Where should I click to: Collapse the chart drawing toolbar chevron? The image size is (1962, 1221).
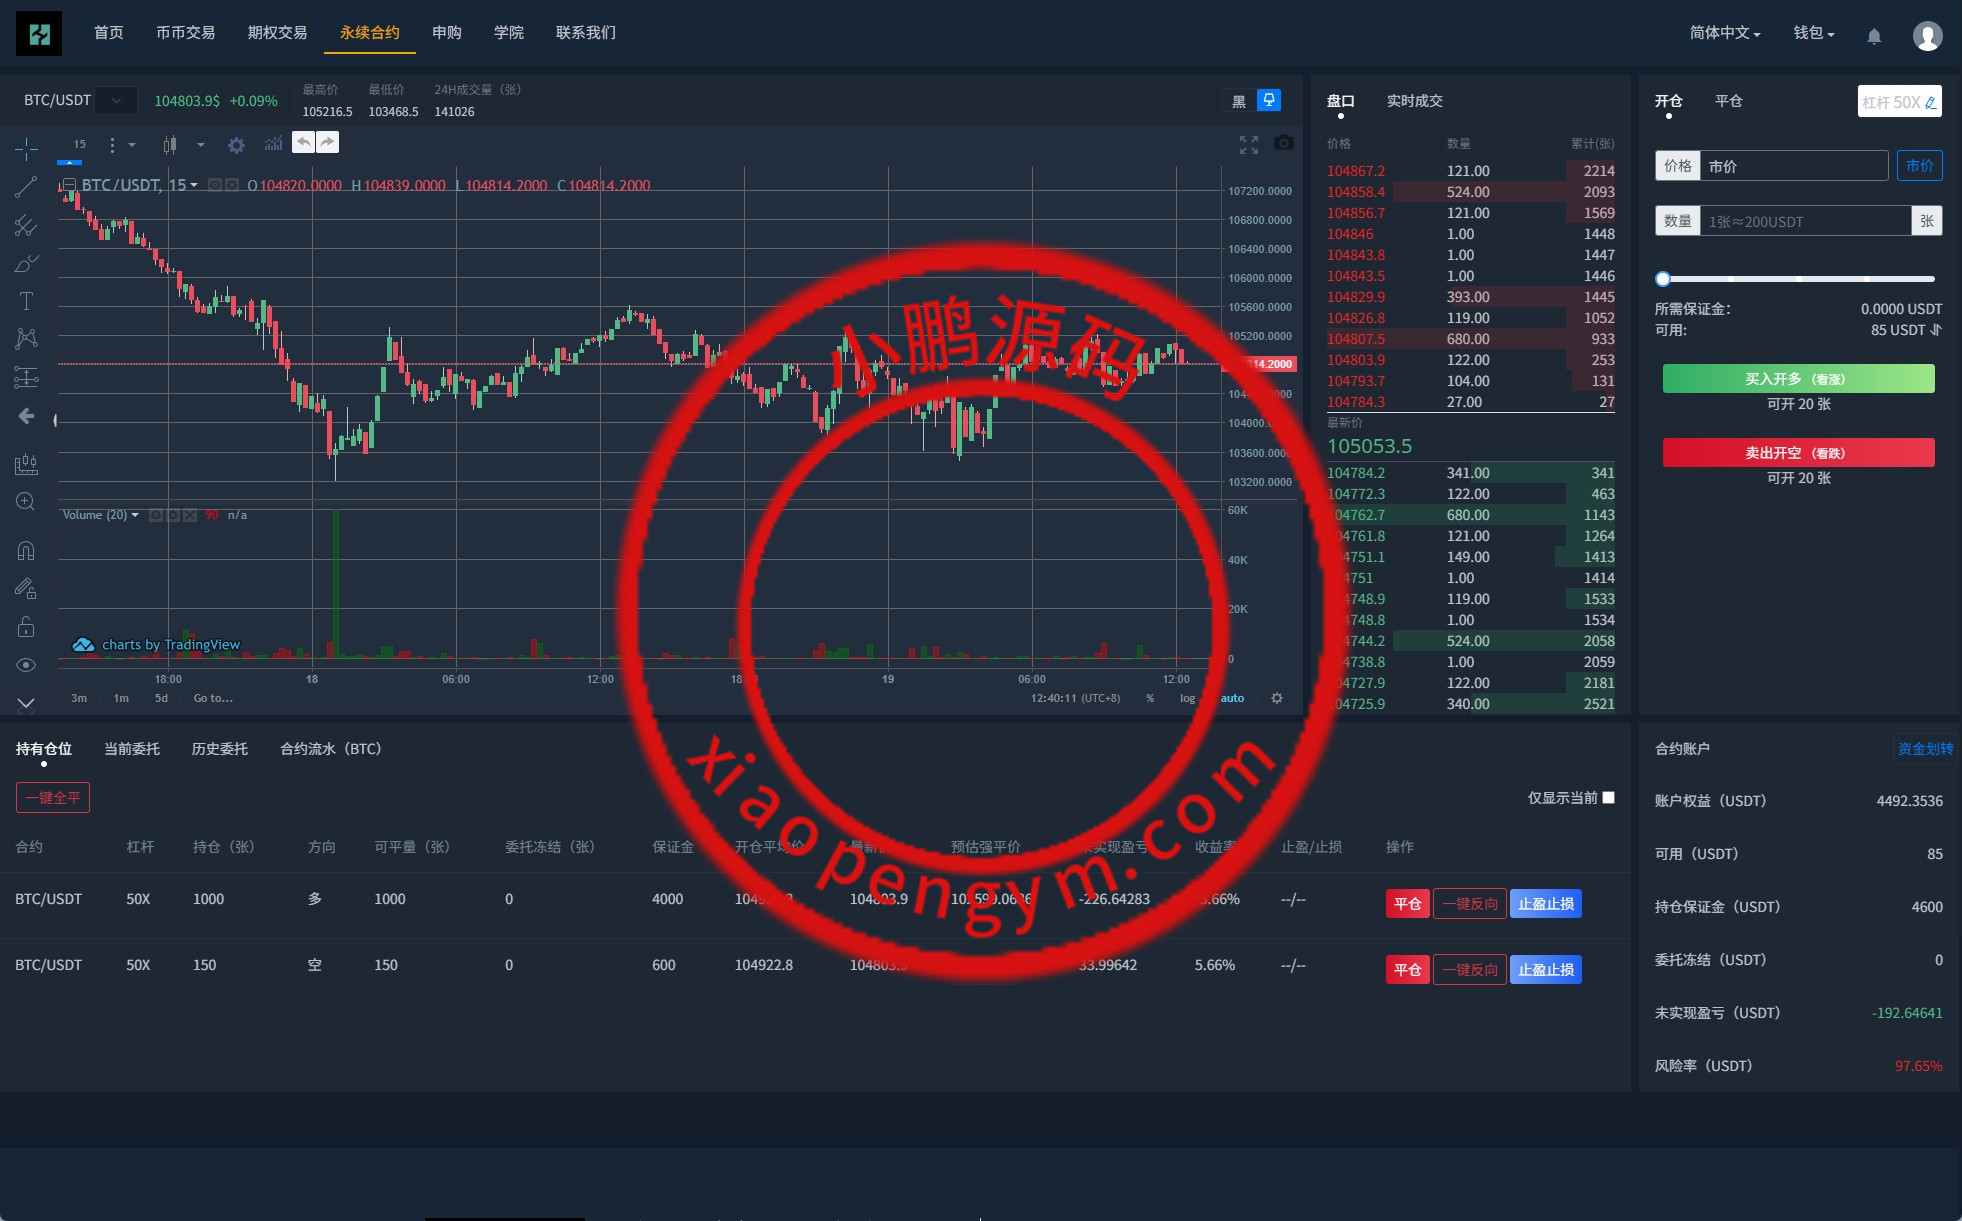pyautogui.click(x=26, y=703)
